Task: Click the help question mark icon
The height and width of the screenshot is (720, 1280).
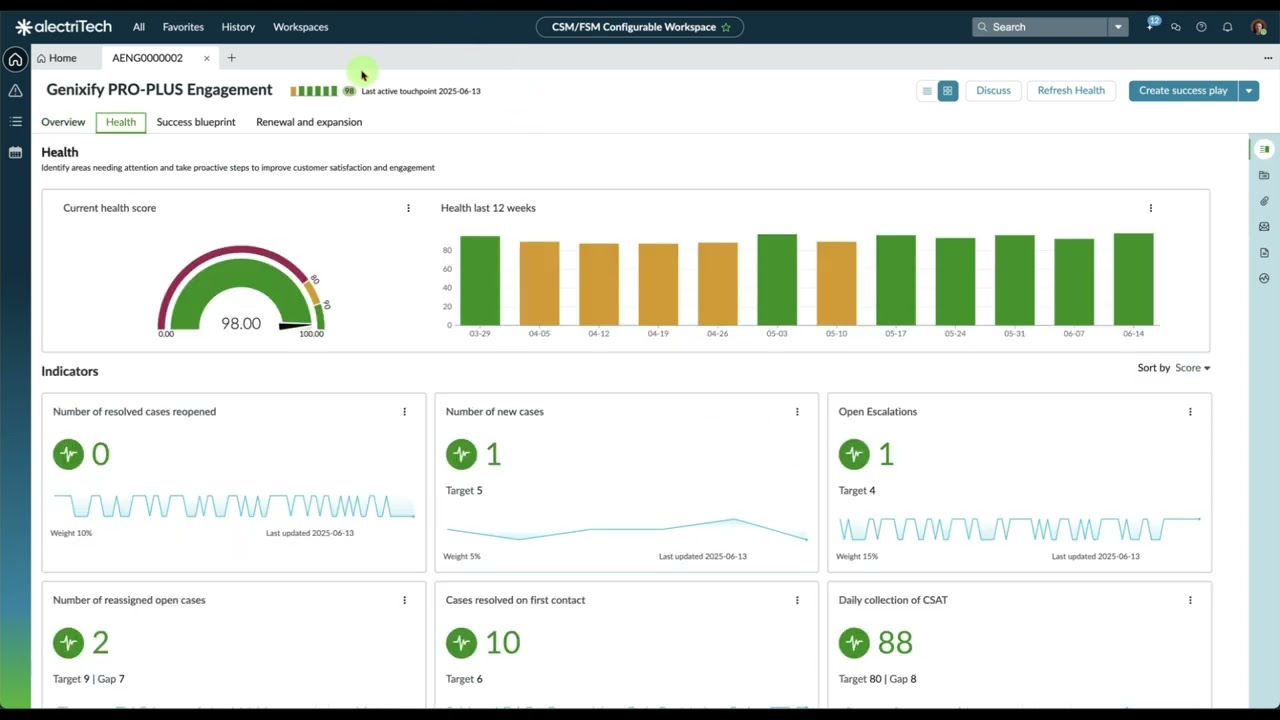Action: [x=1202, y=27]
